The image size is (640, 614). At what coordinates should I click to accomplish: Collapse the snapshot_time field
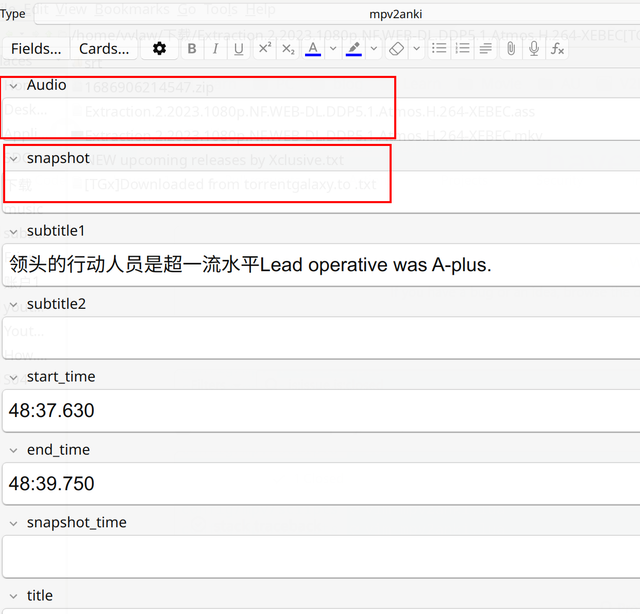[13, 523]
